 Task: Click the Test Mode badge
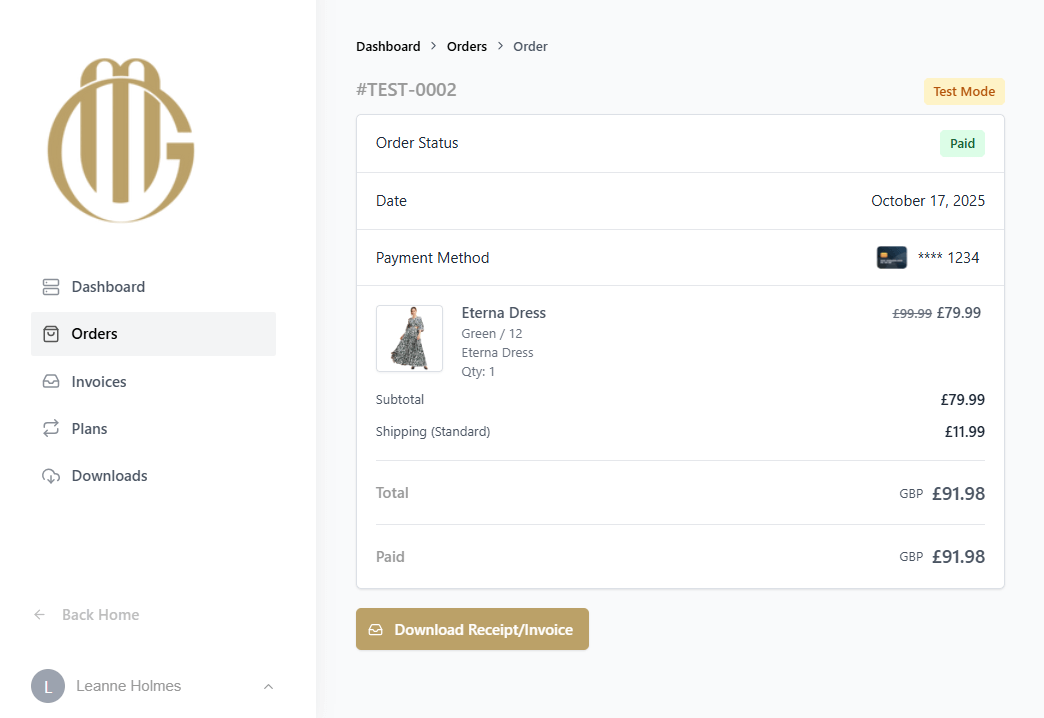point(964,92)
